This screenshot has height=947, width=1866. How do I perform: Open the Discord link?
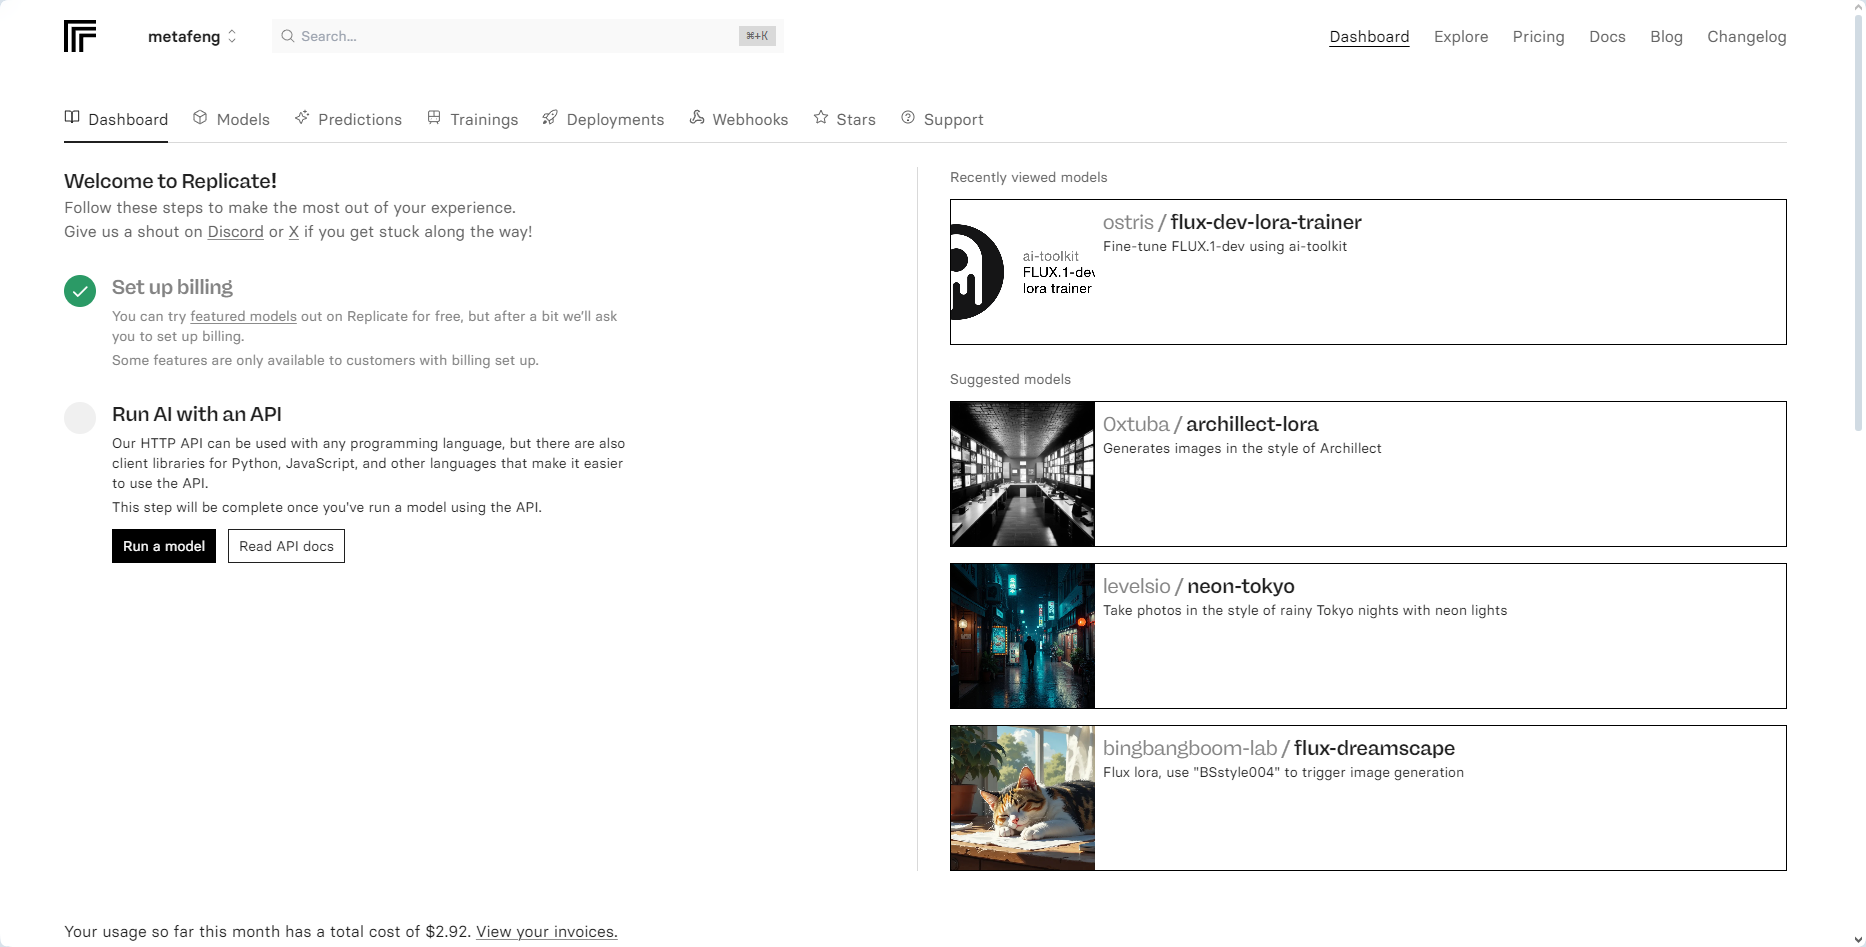tap(236, 232)
